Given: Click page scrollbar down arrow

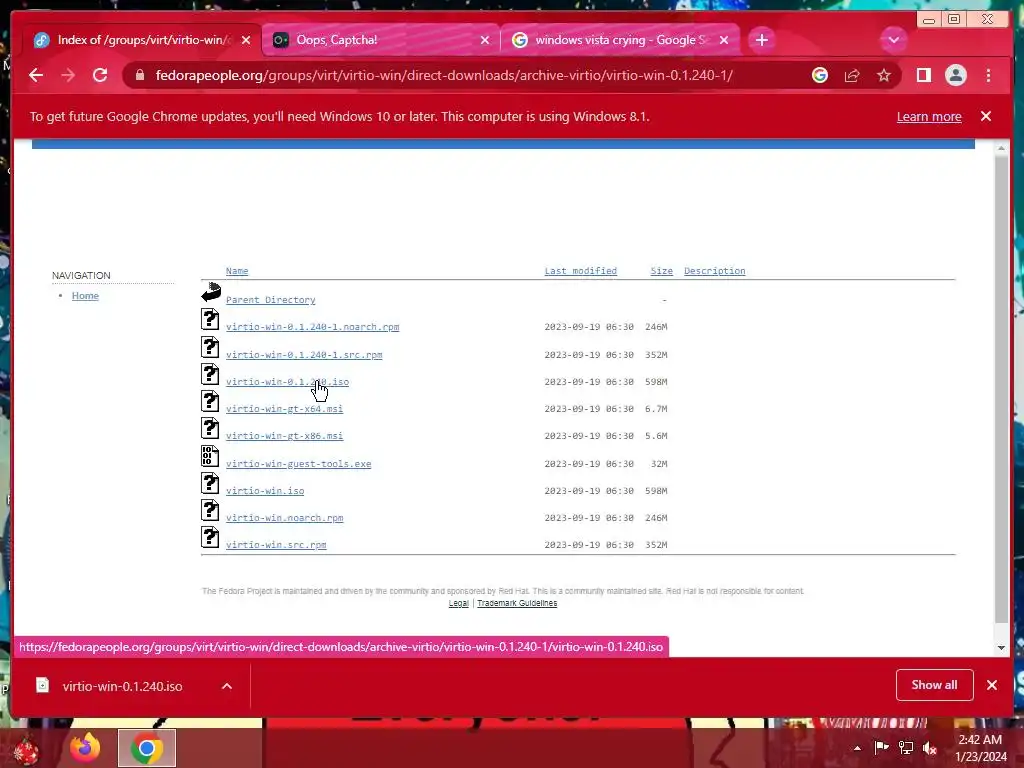Looking at the screenshot, I should click(x=1001, y=648).
